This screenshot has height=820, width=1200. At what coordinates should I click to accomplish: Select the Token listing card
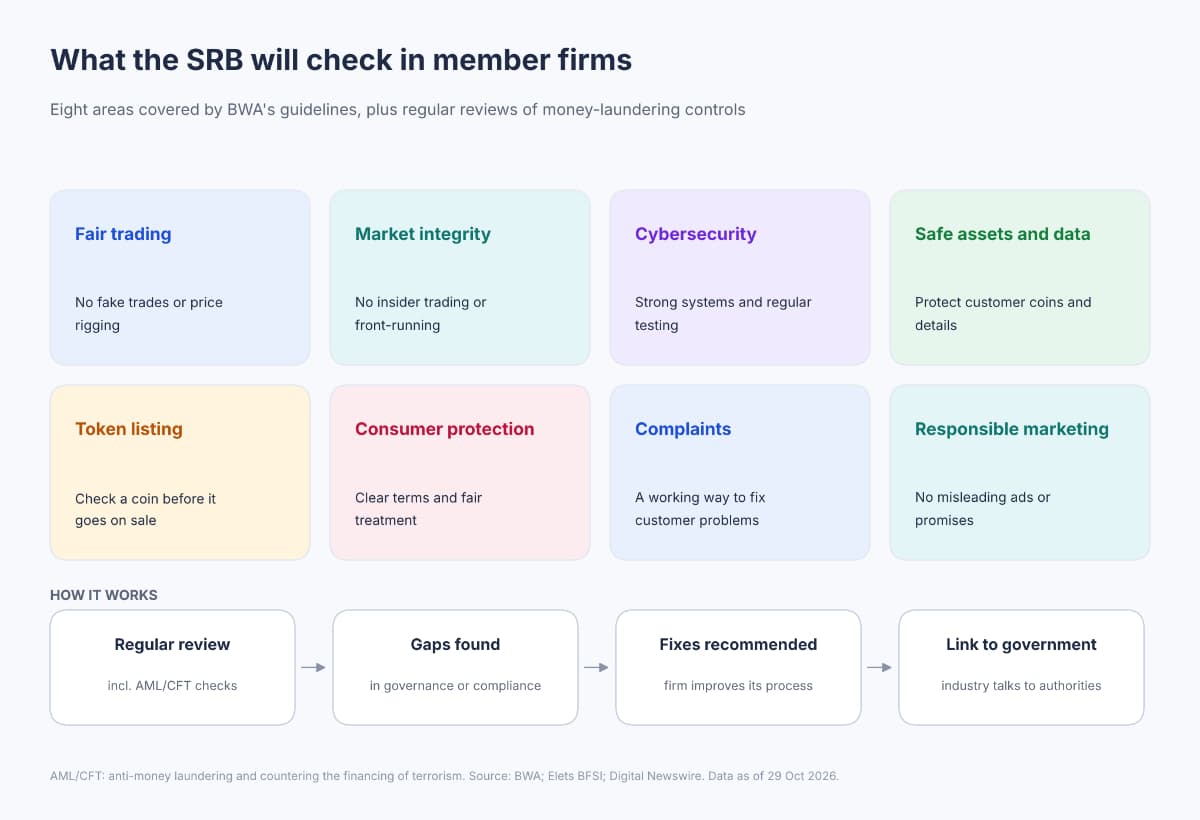pyautogui.click(x=180, y=472)
